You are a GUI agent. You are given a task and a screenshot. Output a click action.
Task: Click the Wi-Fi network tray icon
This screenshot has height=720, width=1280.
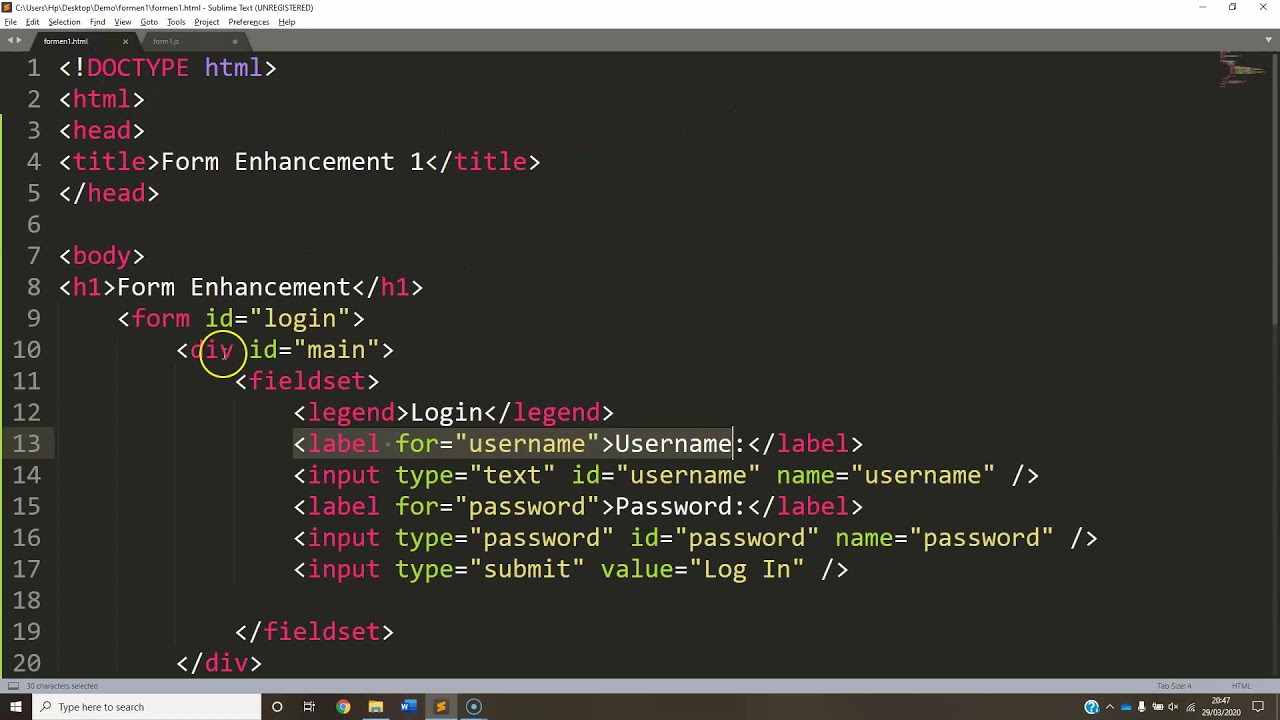click(1190, 707)
